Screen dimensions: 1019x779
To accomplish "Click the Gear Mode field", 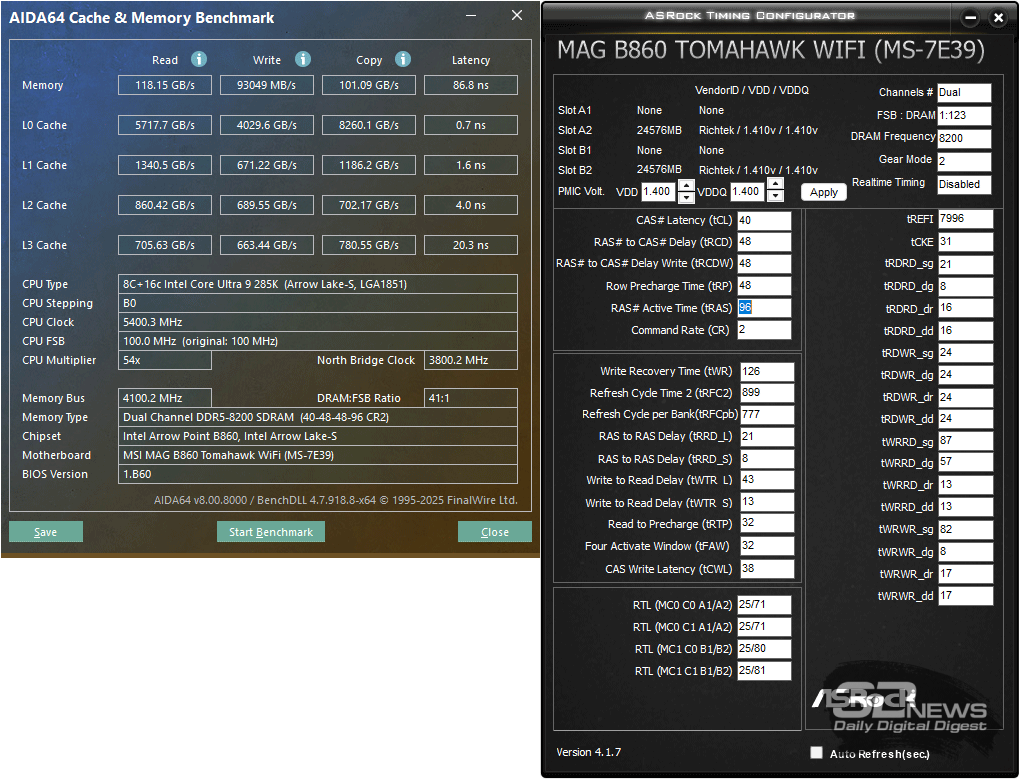I will click(x=964, y=160).
